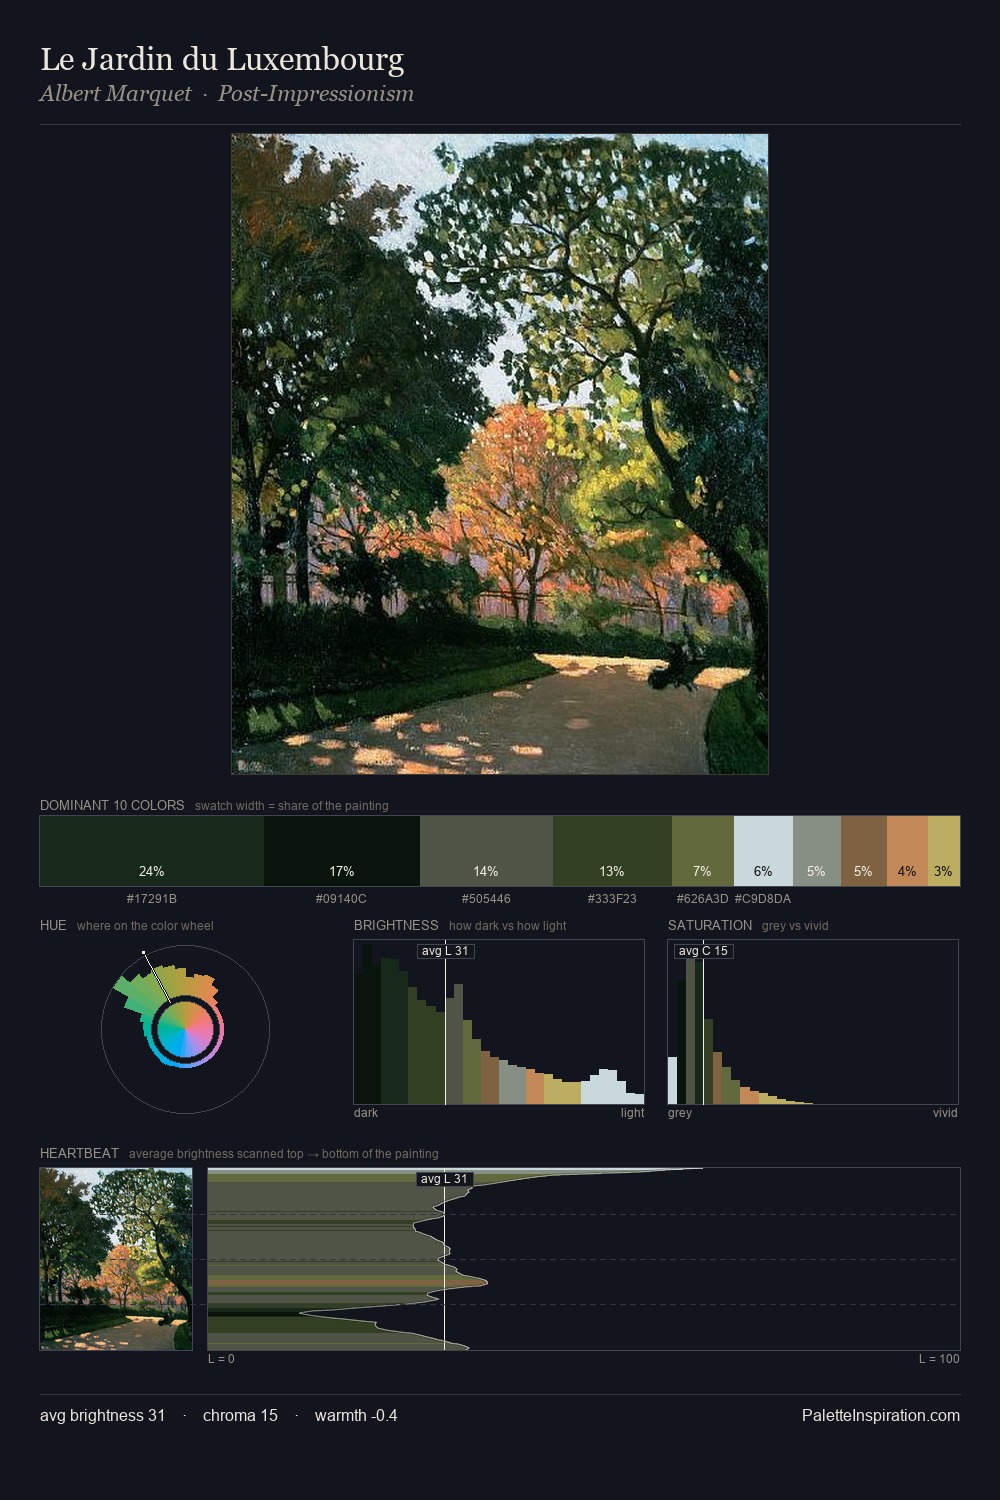Click the 'SATURATION' section heading
Image resolution: width=1000 pixels, height=1500 pixels.
point(710,925)
